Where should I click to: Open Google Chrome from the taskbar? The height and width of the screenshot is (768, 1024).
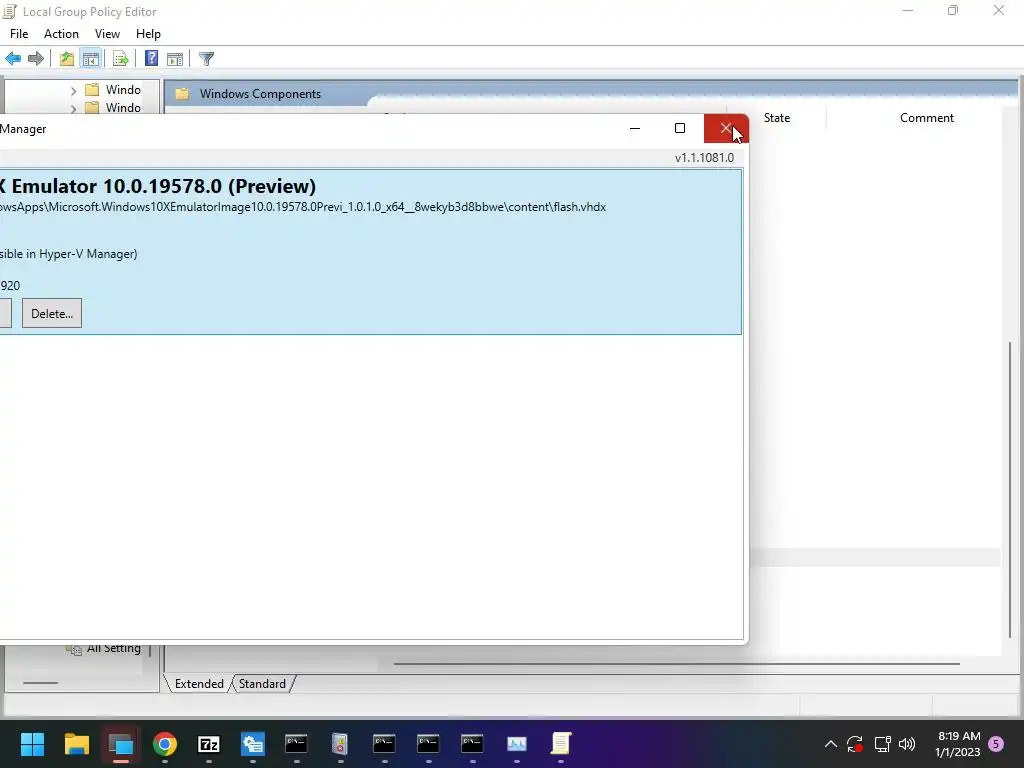(165, 744)
